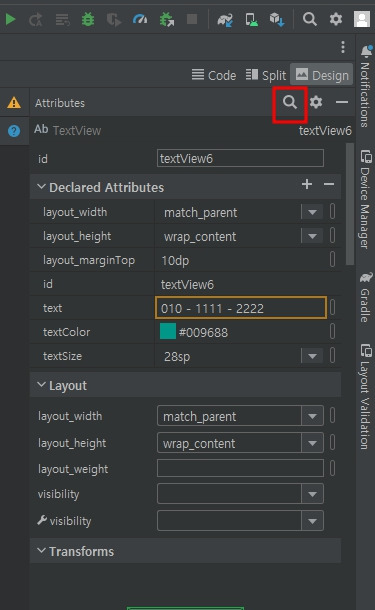Remove declared attribute with minus icon
This screenshot has width=375, height=610.
pos(329,184)
